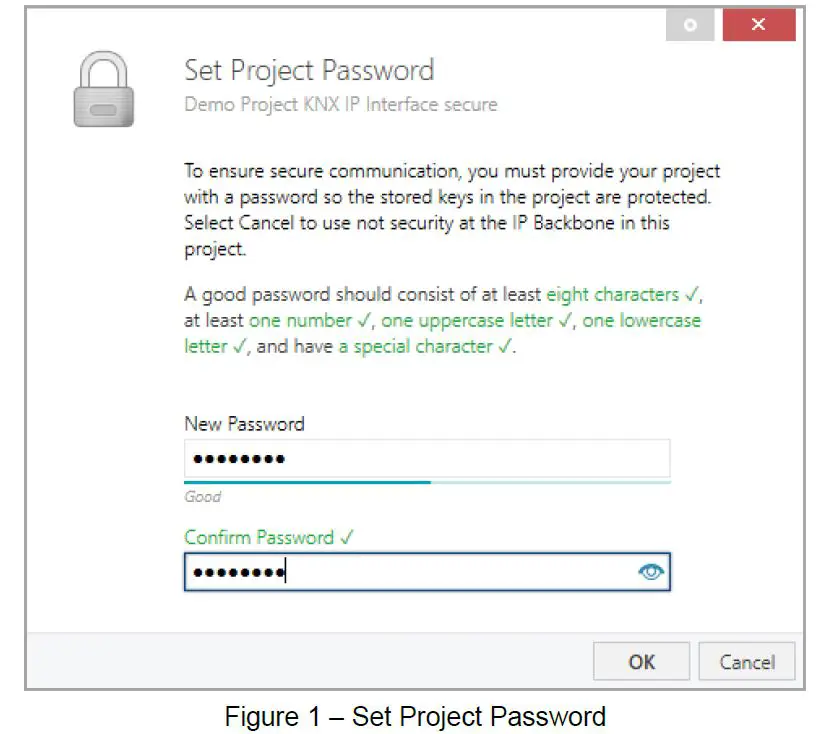Click the "Set Project Password" dialog title
The image size is (826, 734).
tap(309, 71)
